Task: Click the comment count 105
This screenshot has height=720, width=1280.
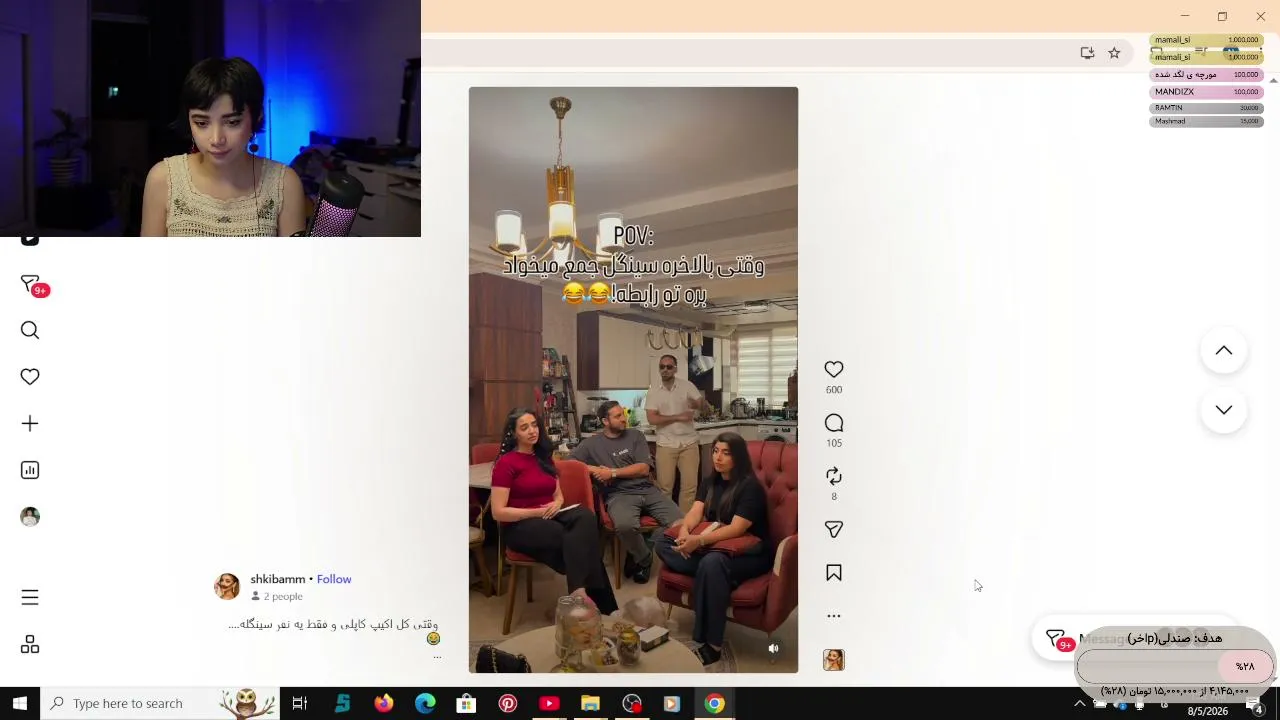Action: (x=834, y=443)
